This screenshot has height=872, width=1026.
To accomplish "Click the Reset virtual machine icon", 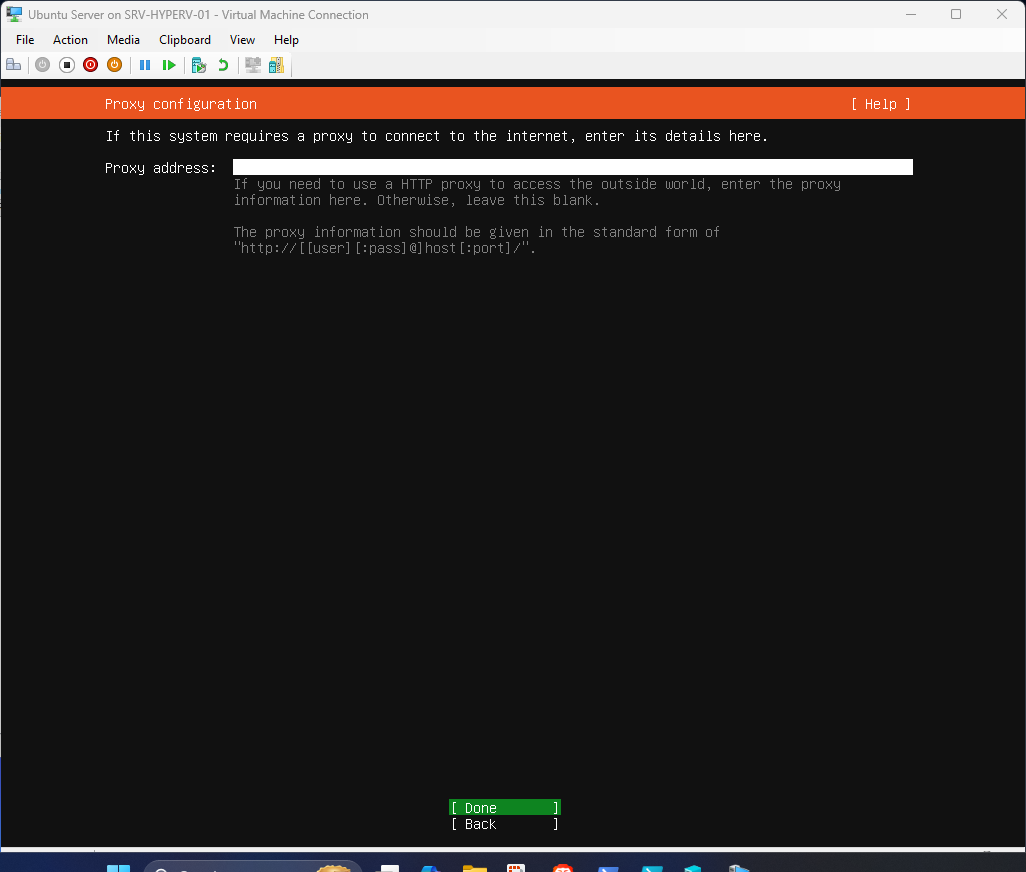I will pyautogui.click(x=169, y=64).
